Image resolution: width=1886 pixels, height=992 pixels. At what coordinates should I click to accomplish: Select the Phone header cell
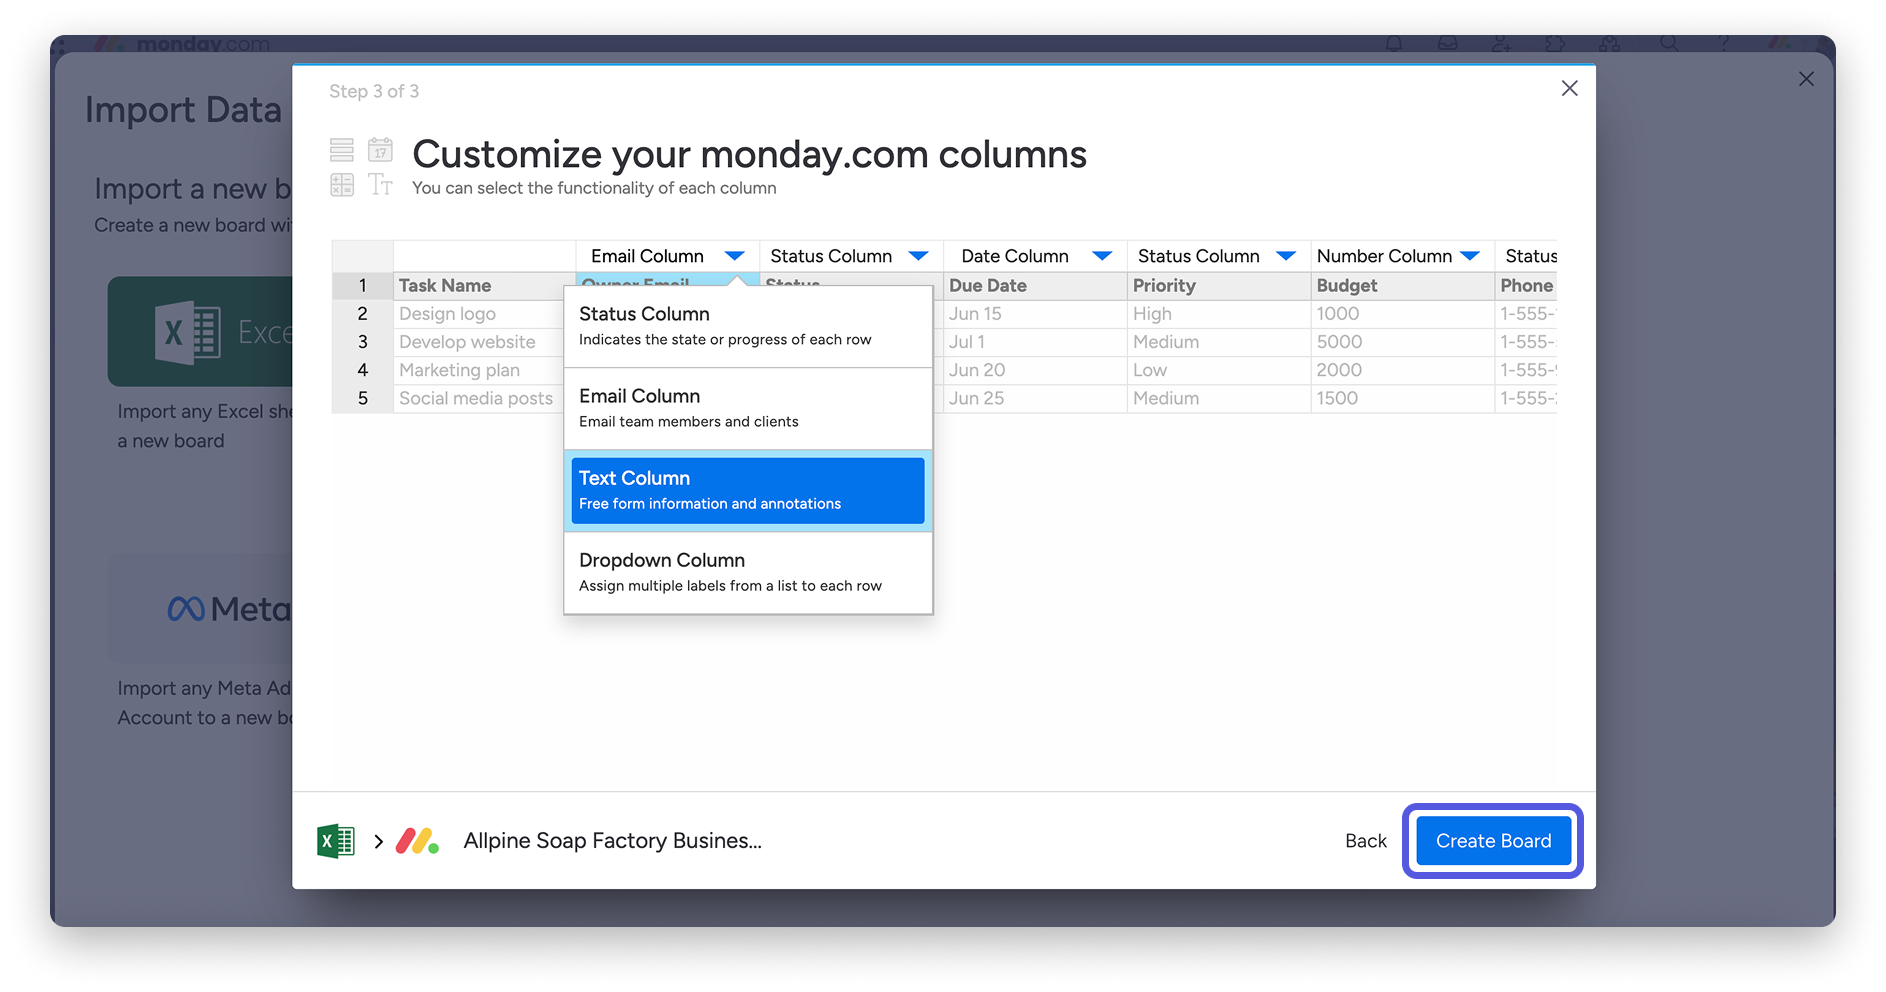click(1526, 286)
